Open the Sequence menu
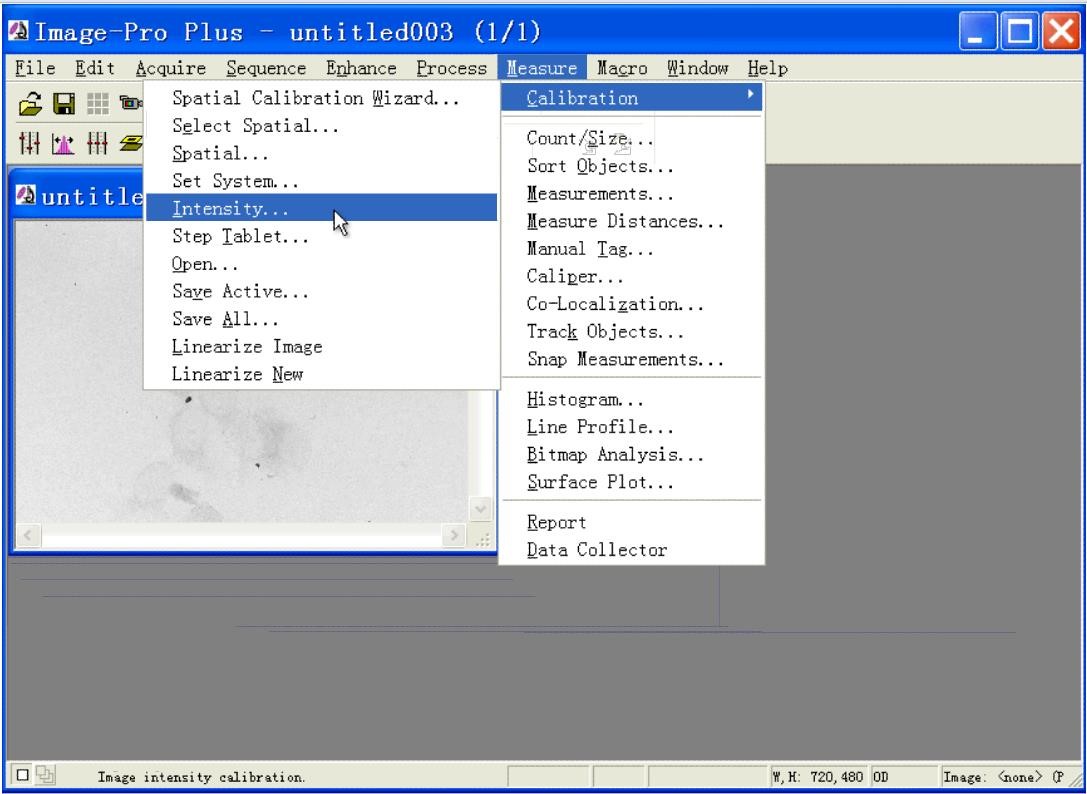Screen dimensions: 1087x794 pos(266,68)
